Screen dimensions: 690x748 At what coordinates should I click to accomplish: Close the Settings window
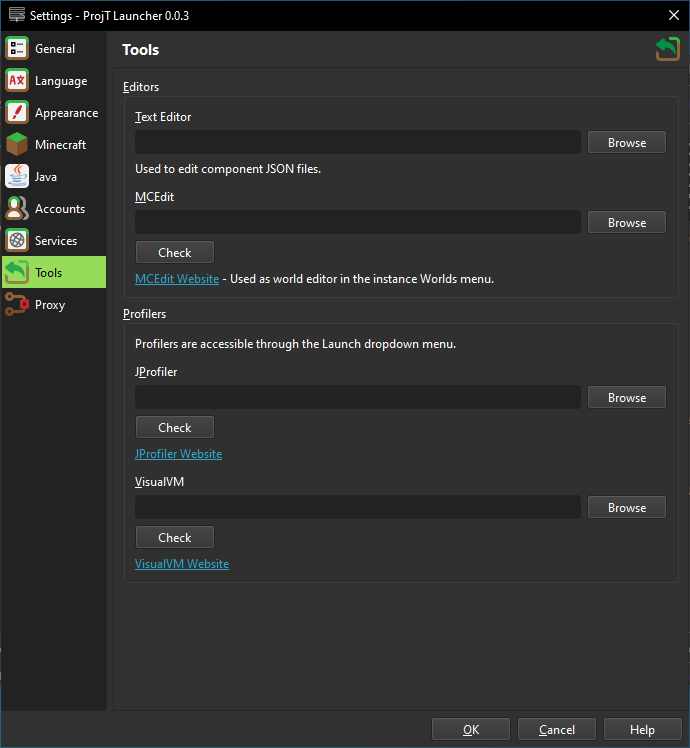click(674, 15)
